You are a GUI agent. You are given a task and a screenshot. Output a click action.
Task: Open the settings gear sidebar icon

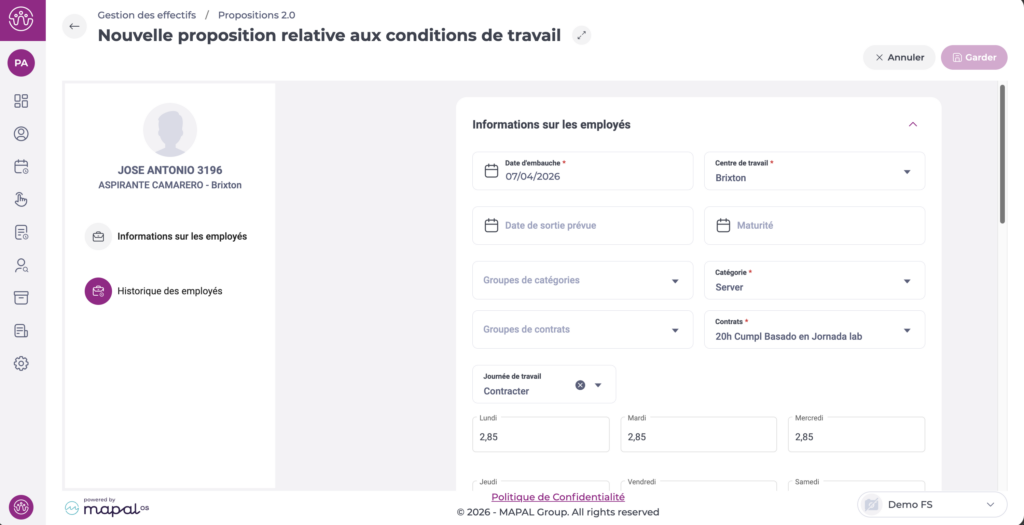pos(21,363)
